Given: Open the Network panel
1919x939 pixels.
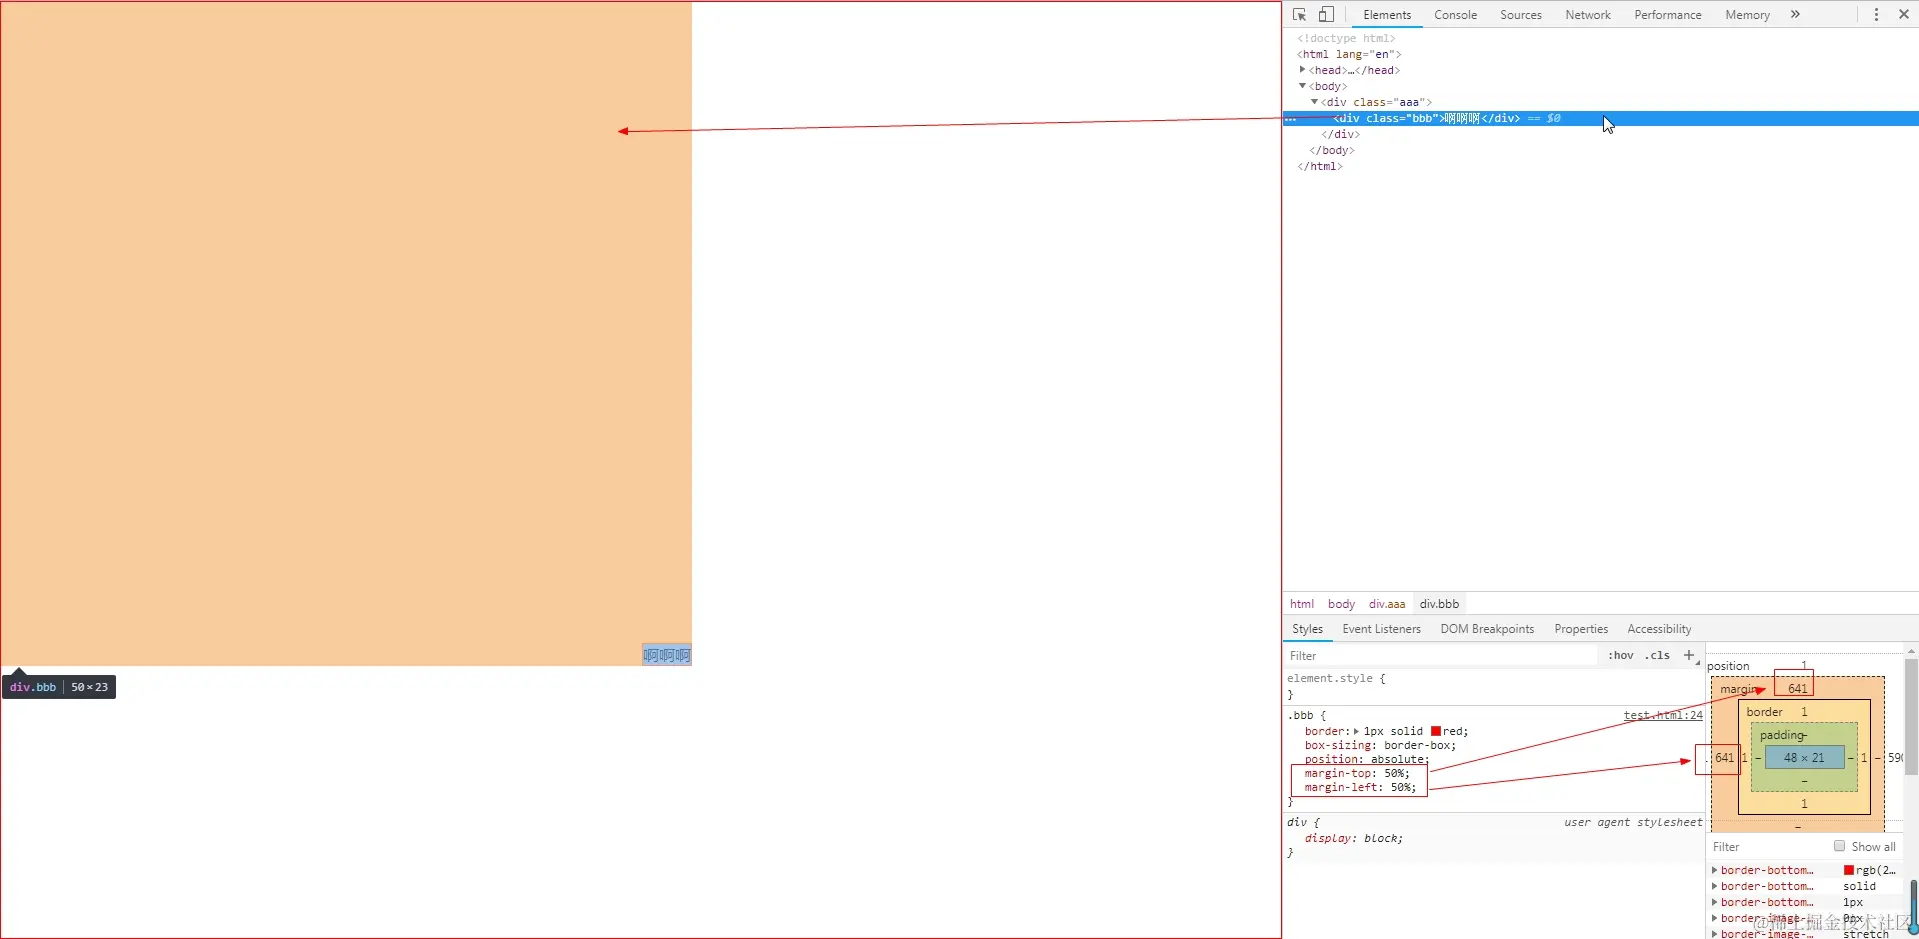Looking at the screenshot, I should [x=1587, y=14].
